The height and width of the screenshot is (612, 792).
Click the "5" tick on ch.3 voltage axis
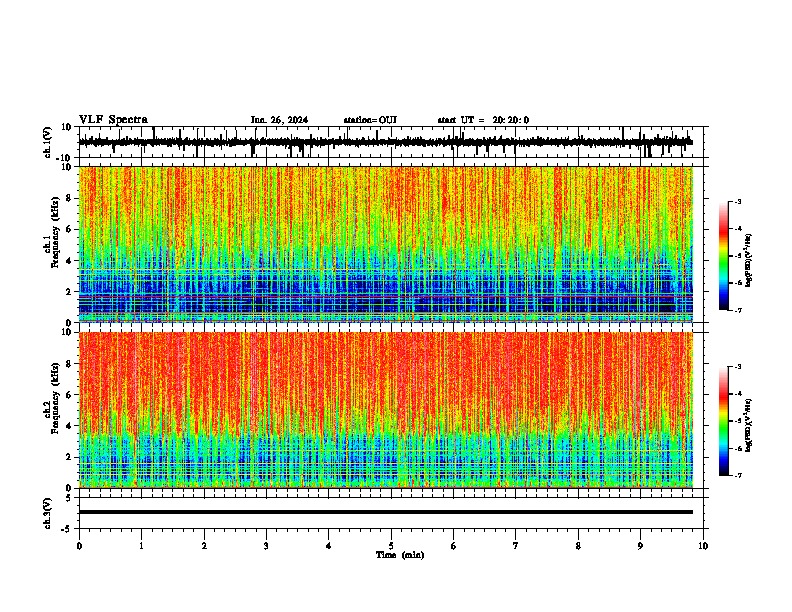click(x=70, y=497)
